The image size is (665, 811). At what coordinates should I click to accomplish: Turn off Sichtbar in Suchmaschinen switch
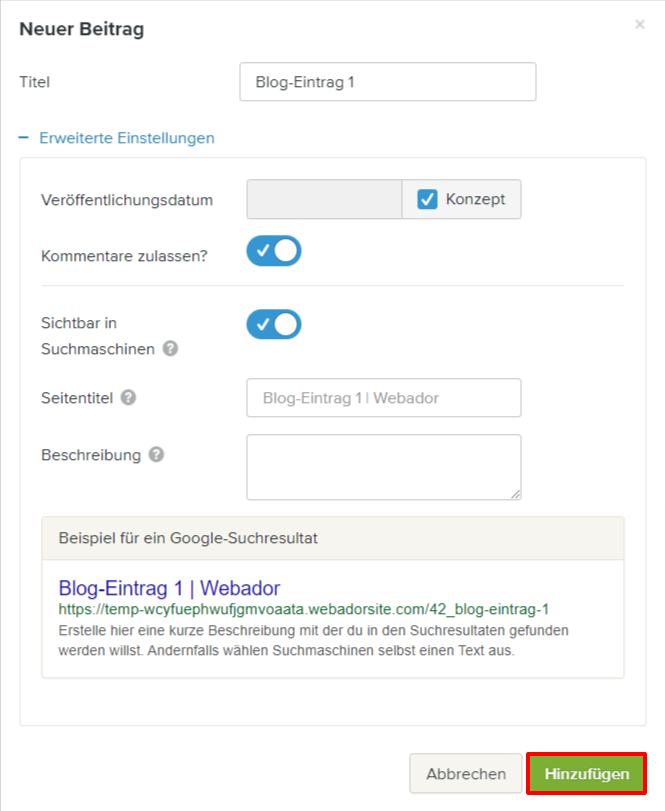pos(274,324)
